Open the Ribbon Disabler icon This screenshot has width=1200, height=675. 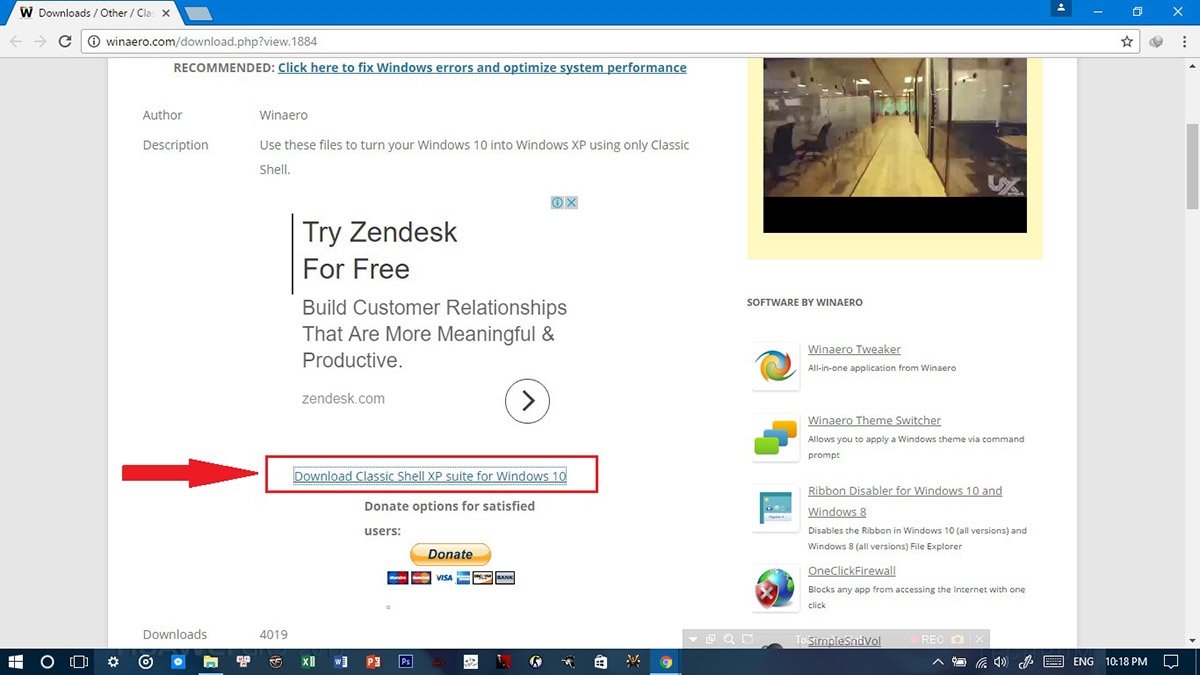[x=776, y=508]
